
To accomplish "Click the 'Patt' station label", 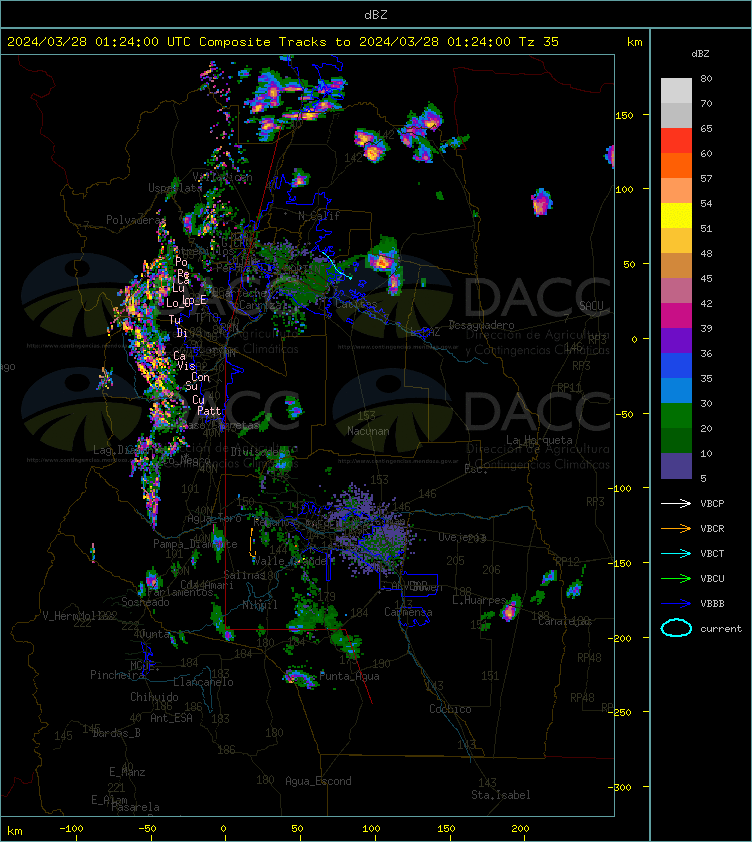I will pos(209,411).
